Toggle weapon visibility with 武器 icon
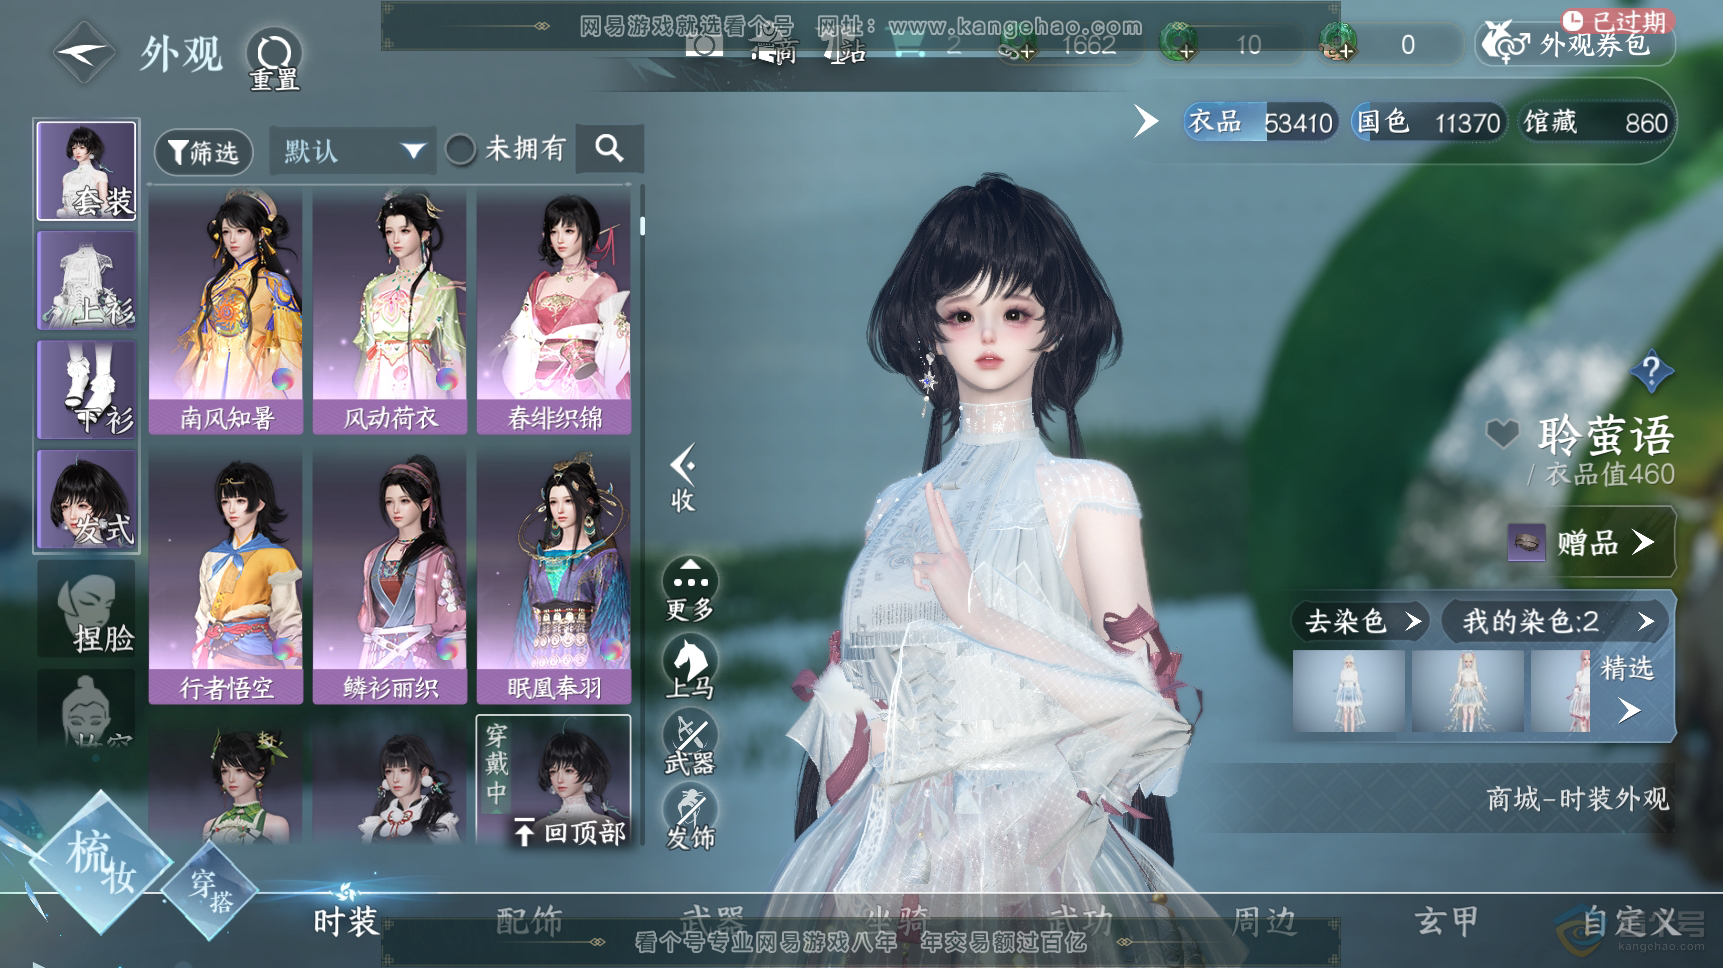The image size is (1723, 968). coord(690,744)
